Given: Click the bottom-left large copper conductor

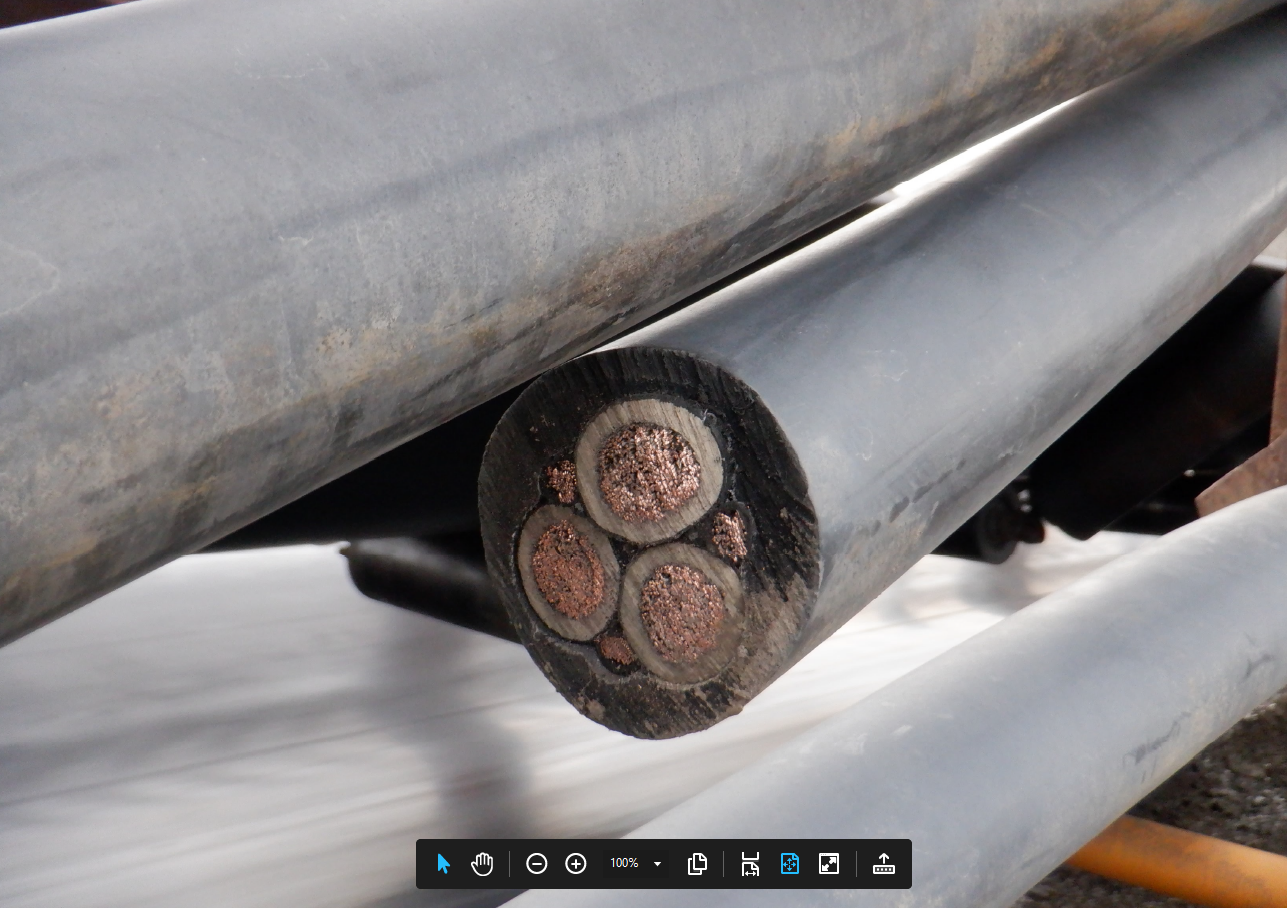Looking at the screenshot, I should 567,569.
